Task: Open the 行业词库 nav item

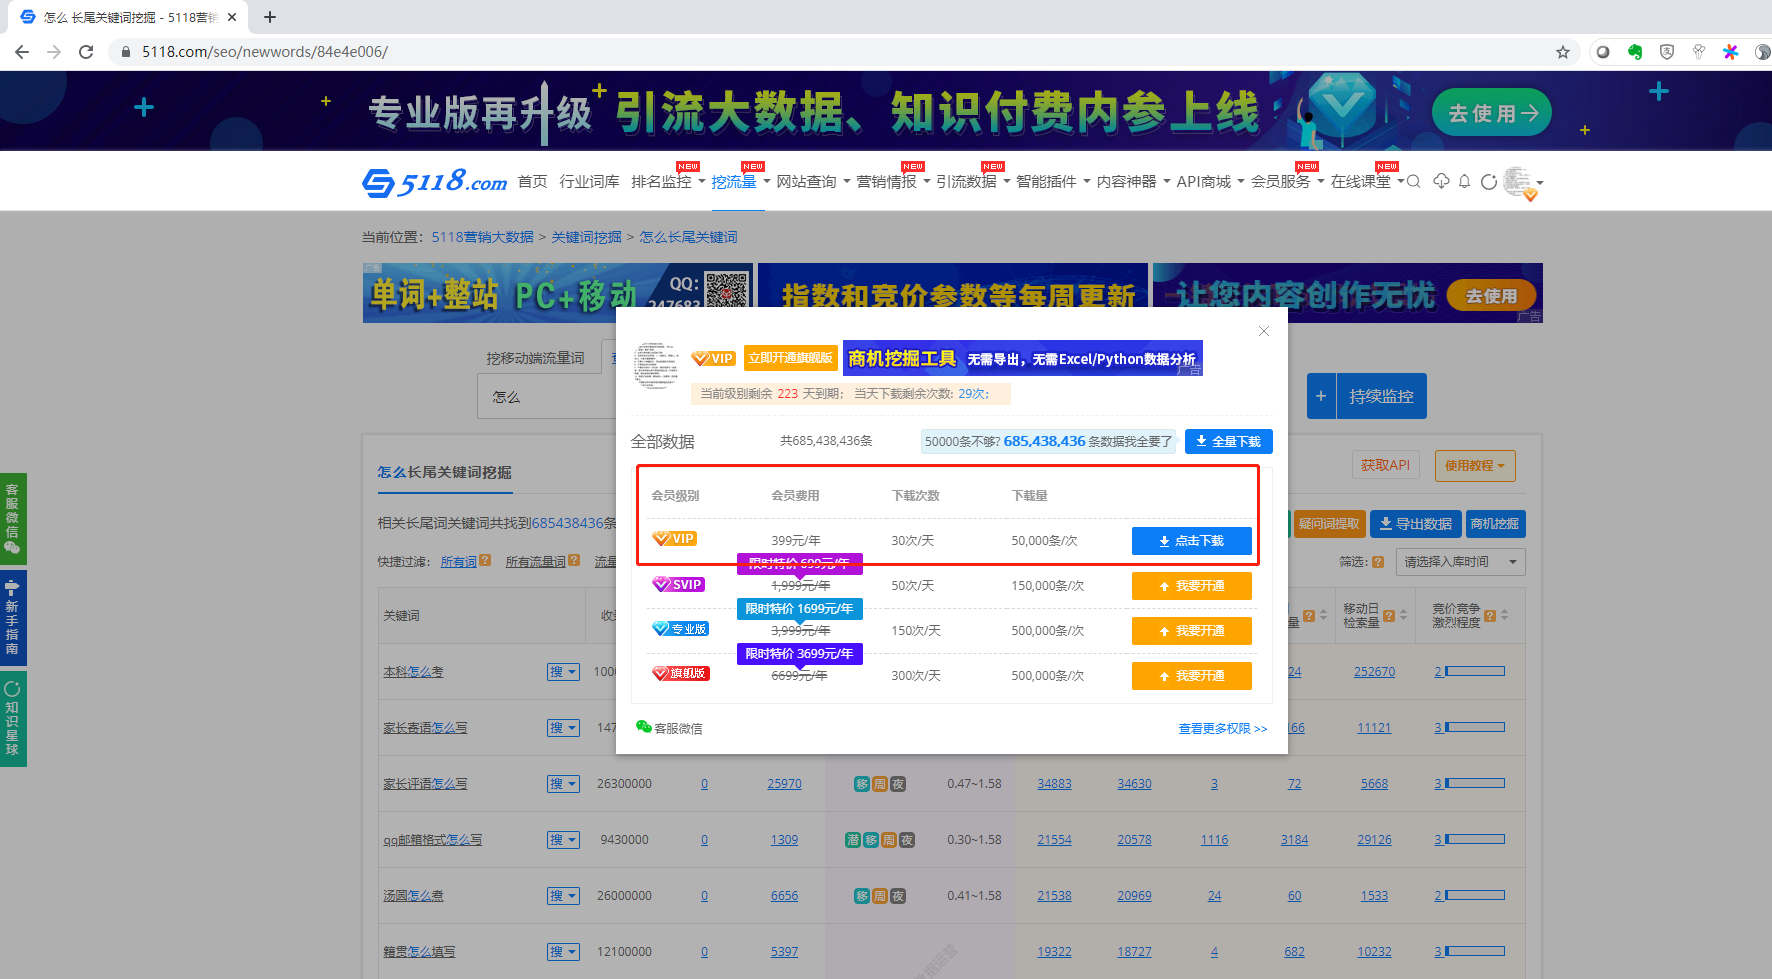Action: point(589,182)
